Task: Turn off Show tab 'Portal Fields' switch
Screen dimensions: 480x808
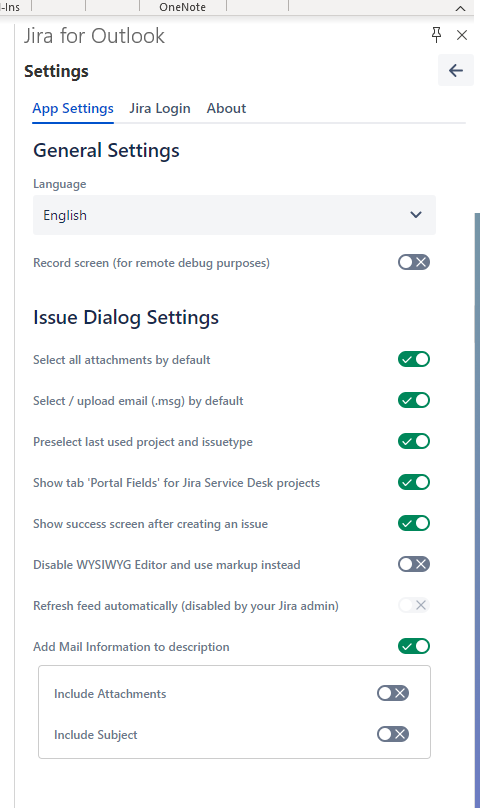Action: pyautogui.click(x=413, y=482)
